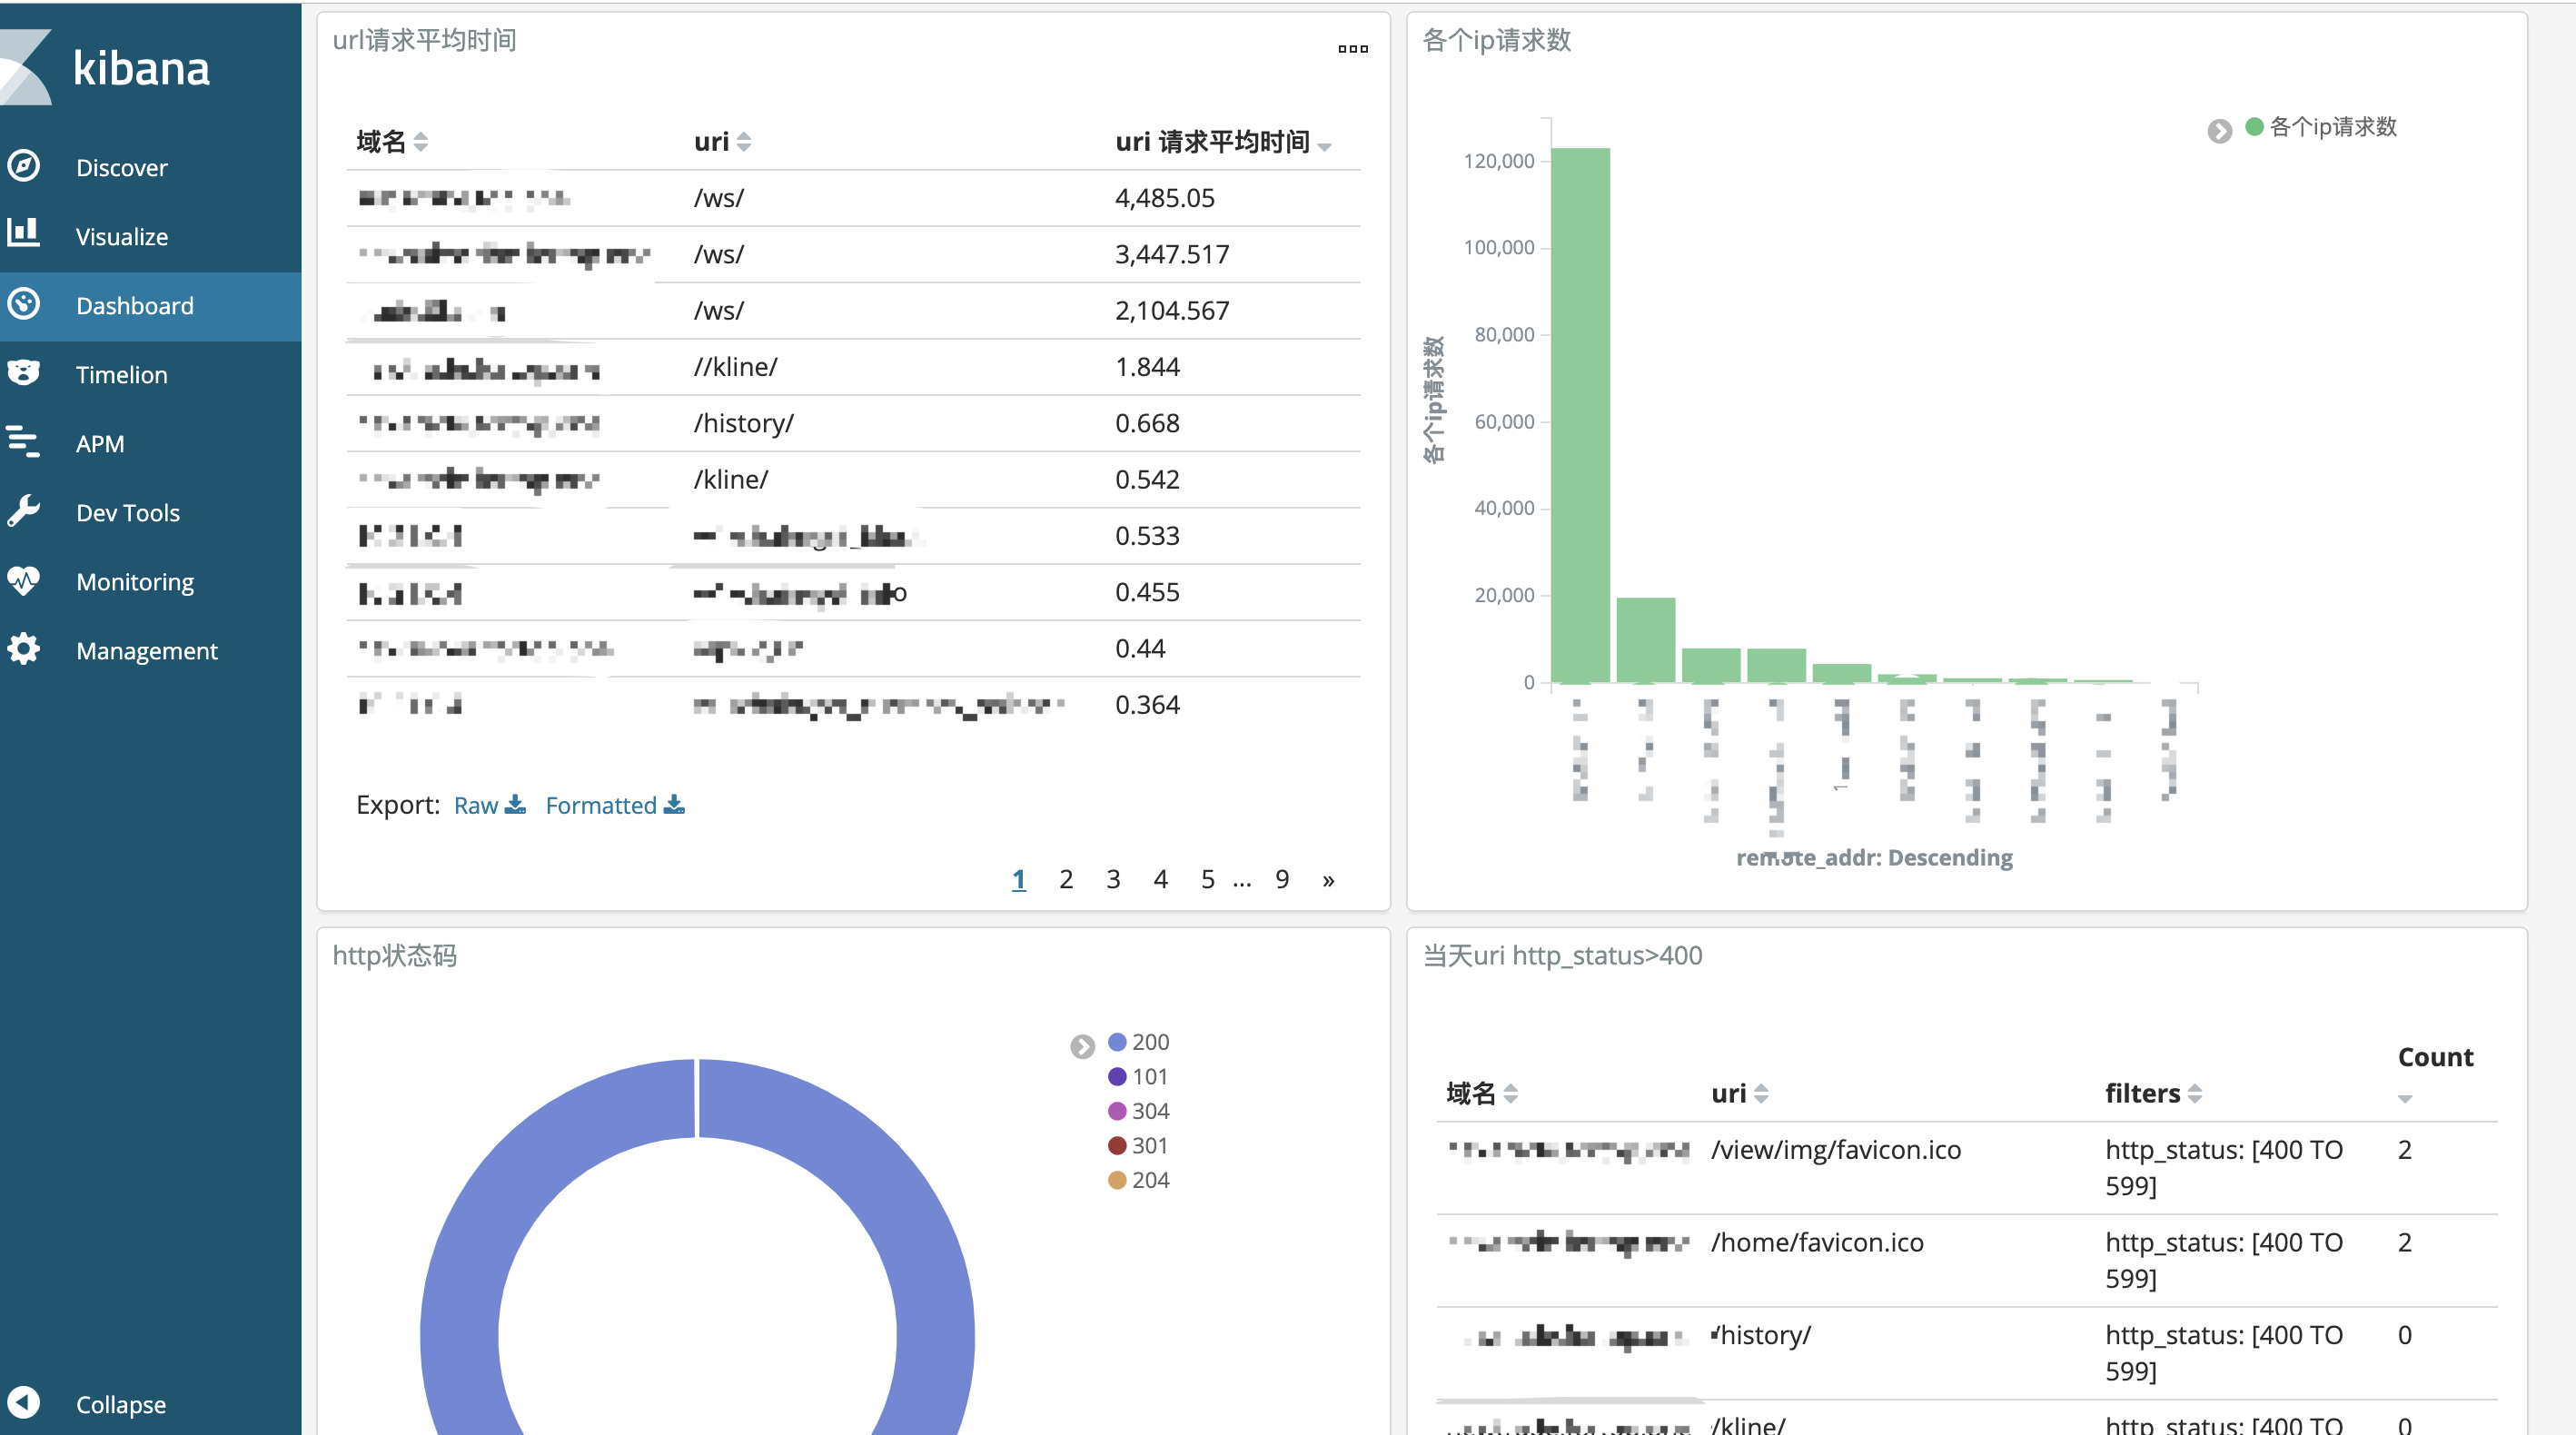This screenshot has height=1435, width=2576.
Task: Select the Dashboard menu label
Action: pyautogui.click(x=135, y=305)
